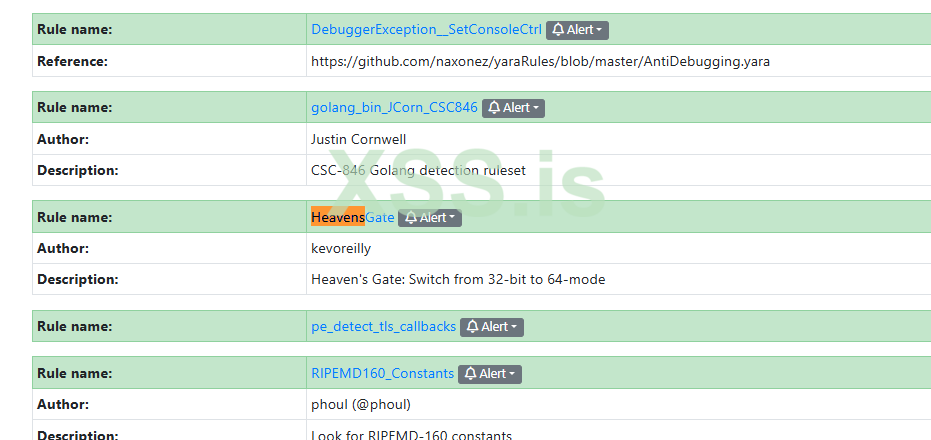The width and height of the screenshot is (931, 440).
Task: Select the author text phoul (@phoul)
Action: click(361, 405)
